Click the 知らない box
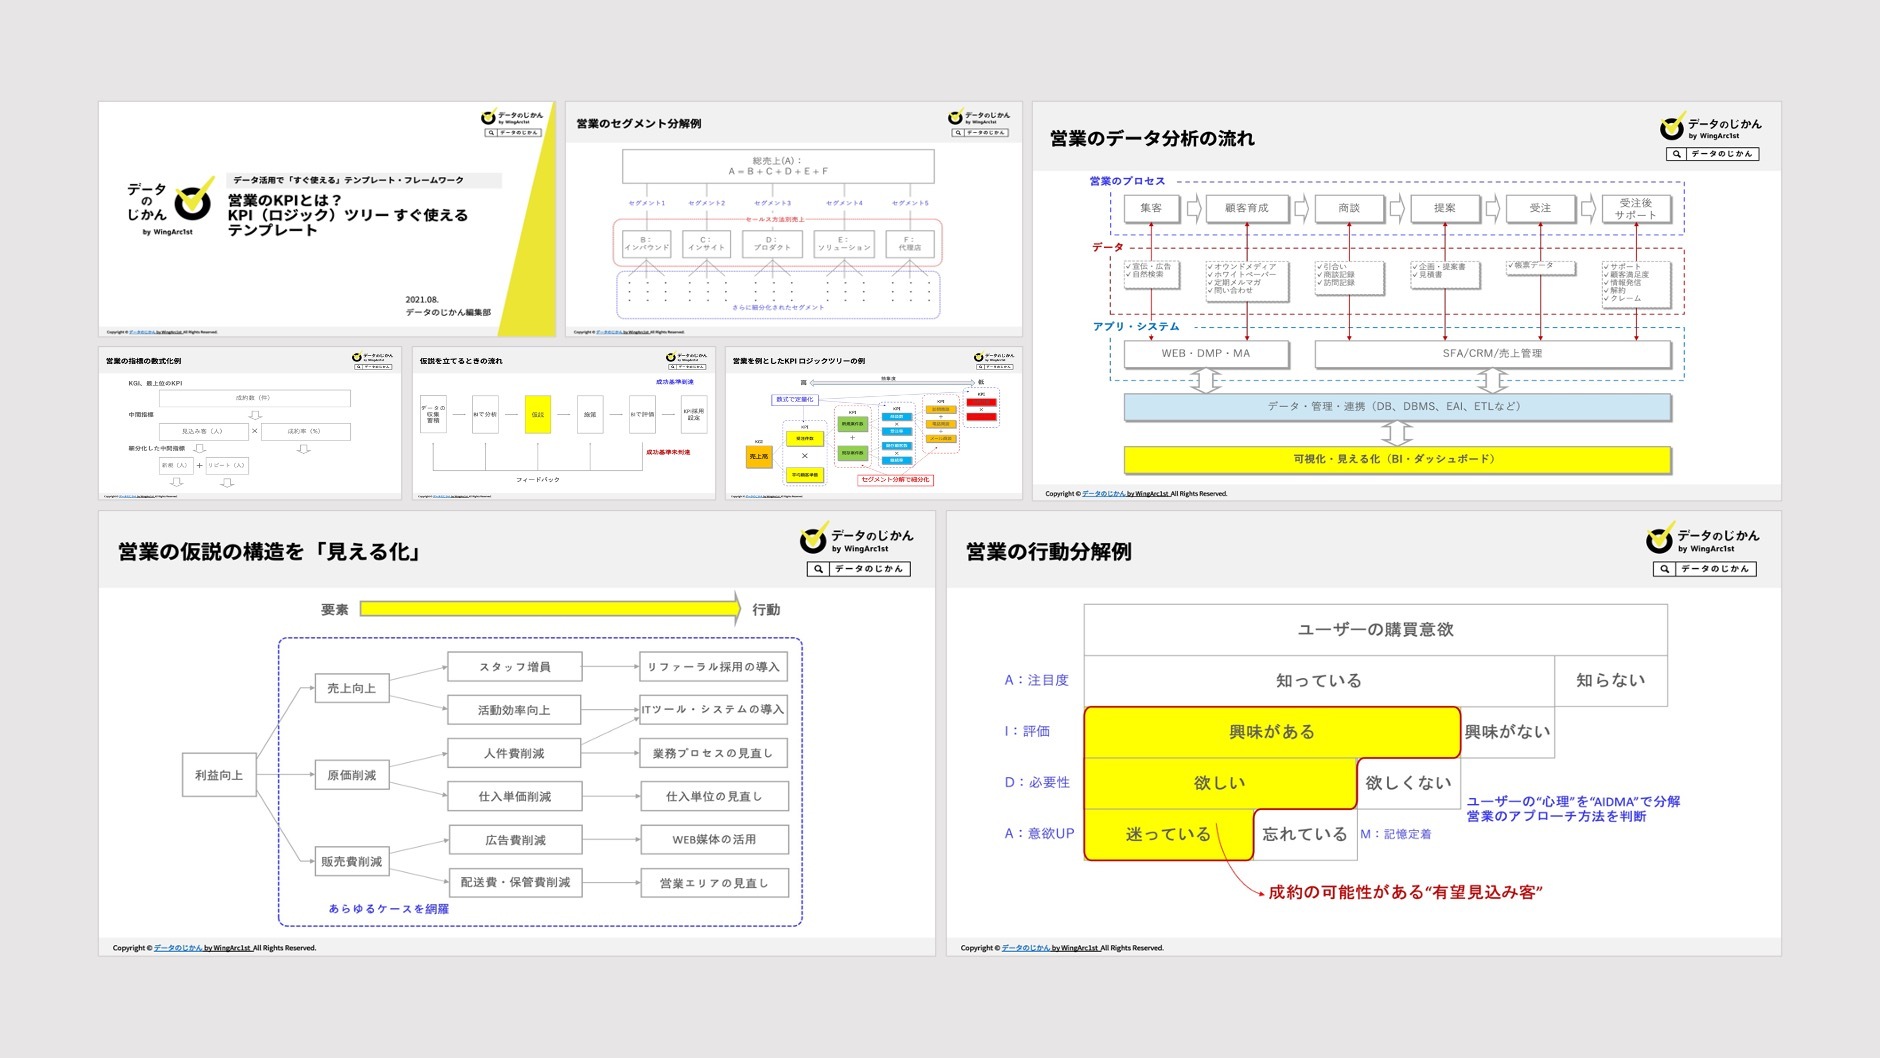The height and width of the screenshot is (1058, 1880). point(1611,681)
